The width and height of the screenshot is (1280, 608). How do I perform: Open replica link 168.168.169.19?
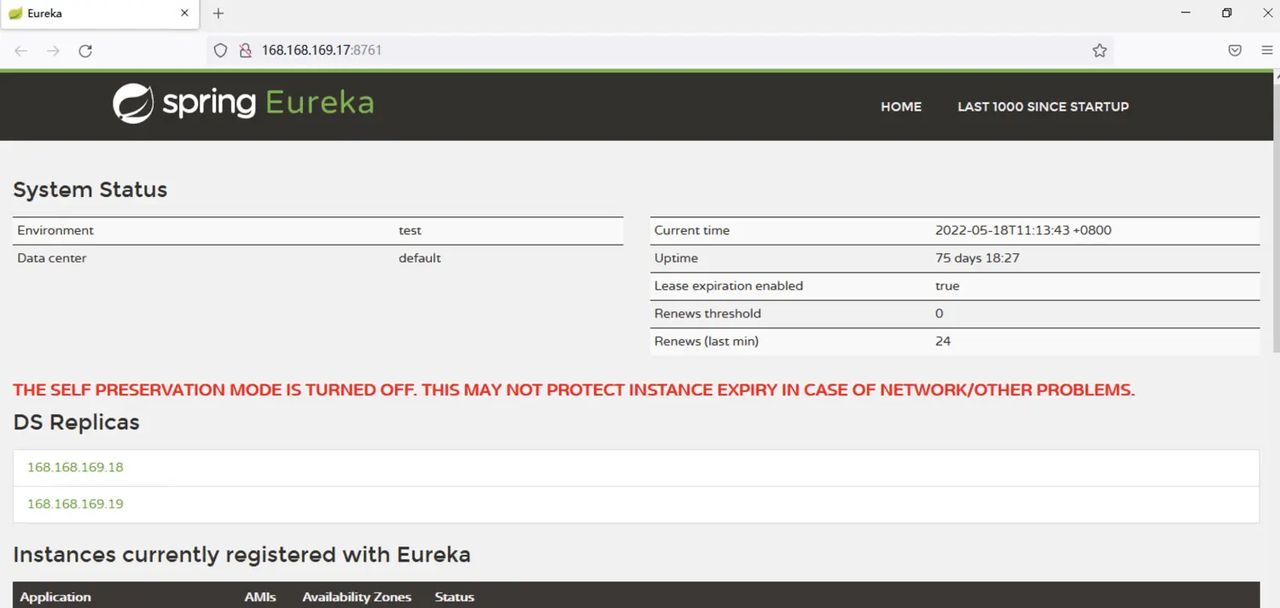(75, 504)
